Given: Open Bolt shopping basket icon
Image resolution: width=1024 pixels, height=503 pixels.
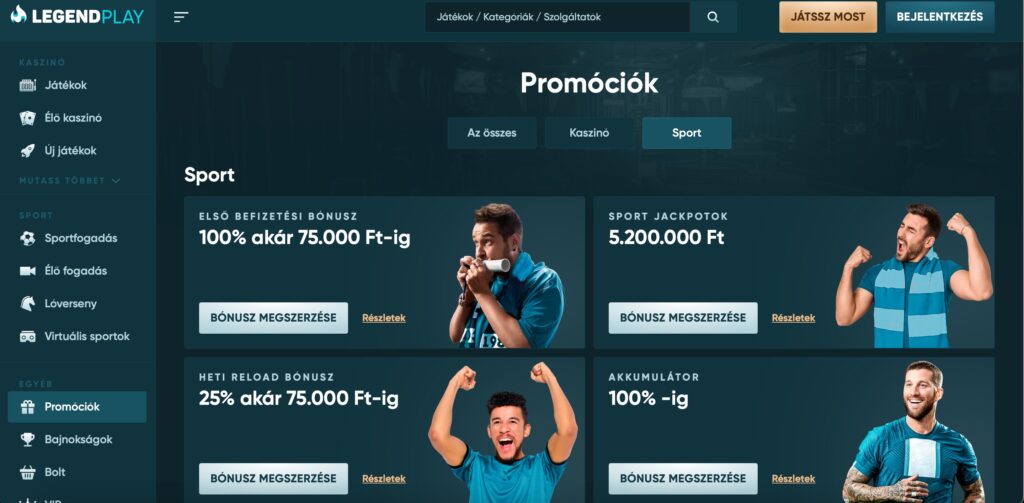Looking at the screenshot, I should [27, 472].
